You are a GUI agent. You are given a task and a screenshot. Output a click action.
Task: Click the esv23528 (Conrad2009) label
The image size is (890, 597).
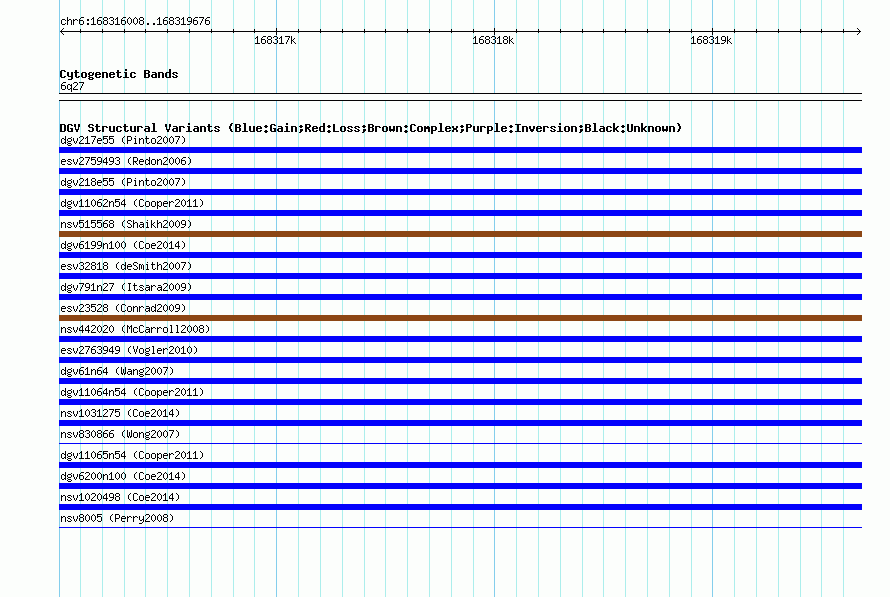coord(123,308)
